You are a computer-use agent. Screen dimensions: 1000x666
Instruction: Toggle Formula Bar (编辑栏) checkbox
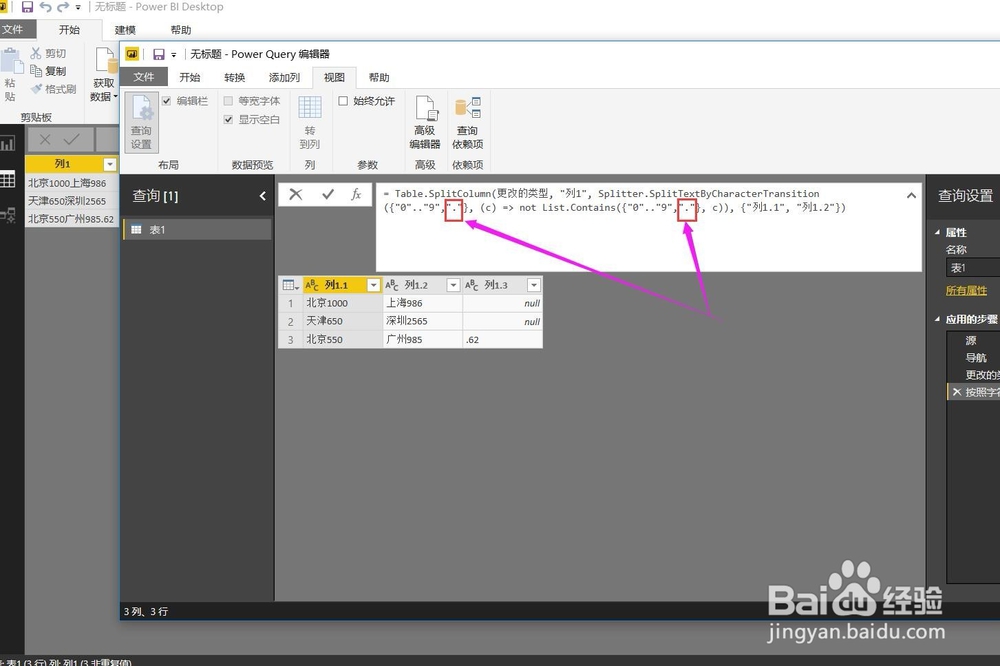pyautogui.click(x=166, y=101)
